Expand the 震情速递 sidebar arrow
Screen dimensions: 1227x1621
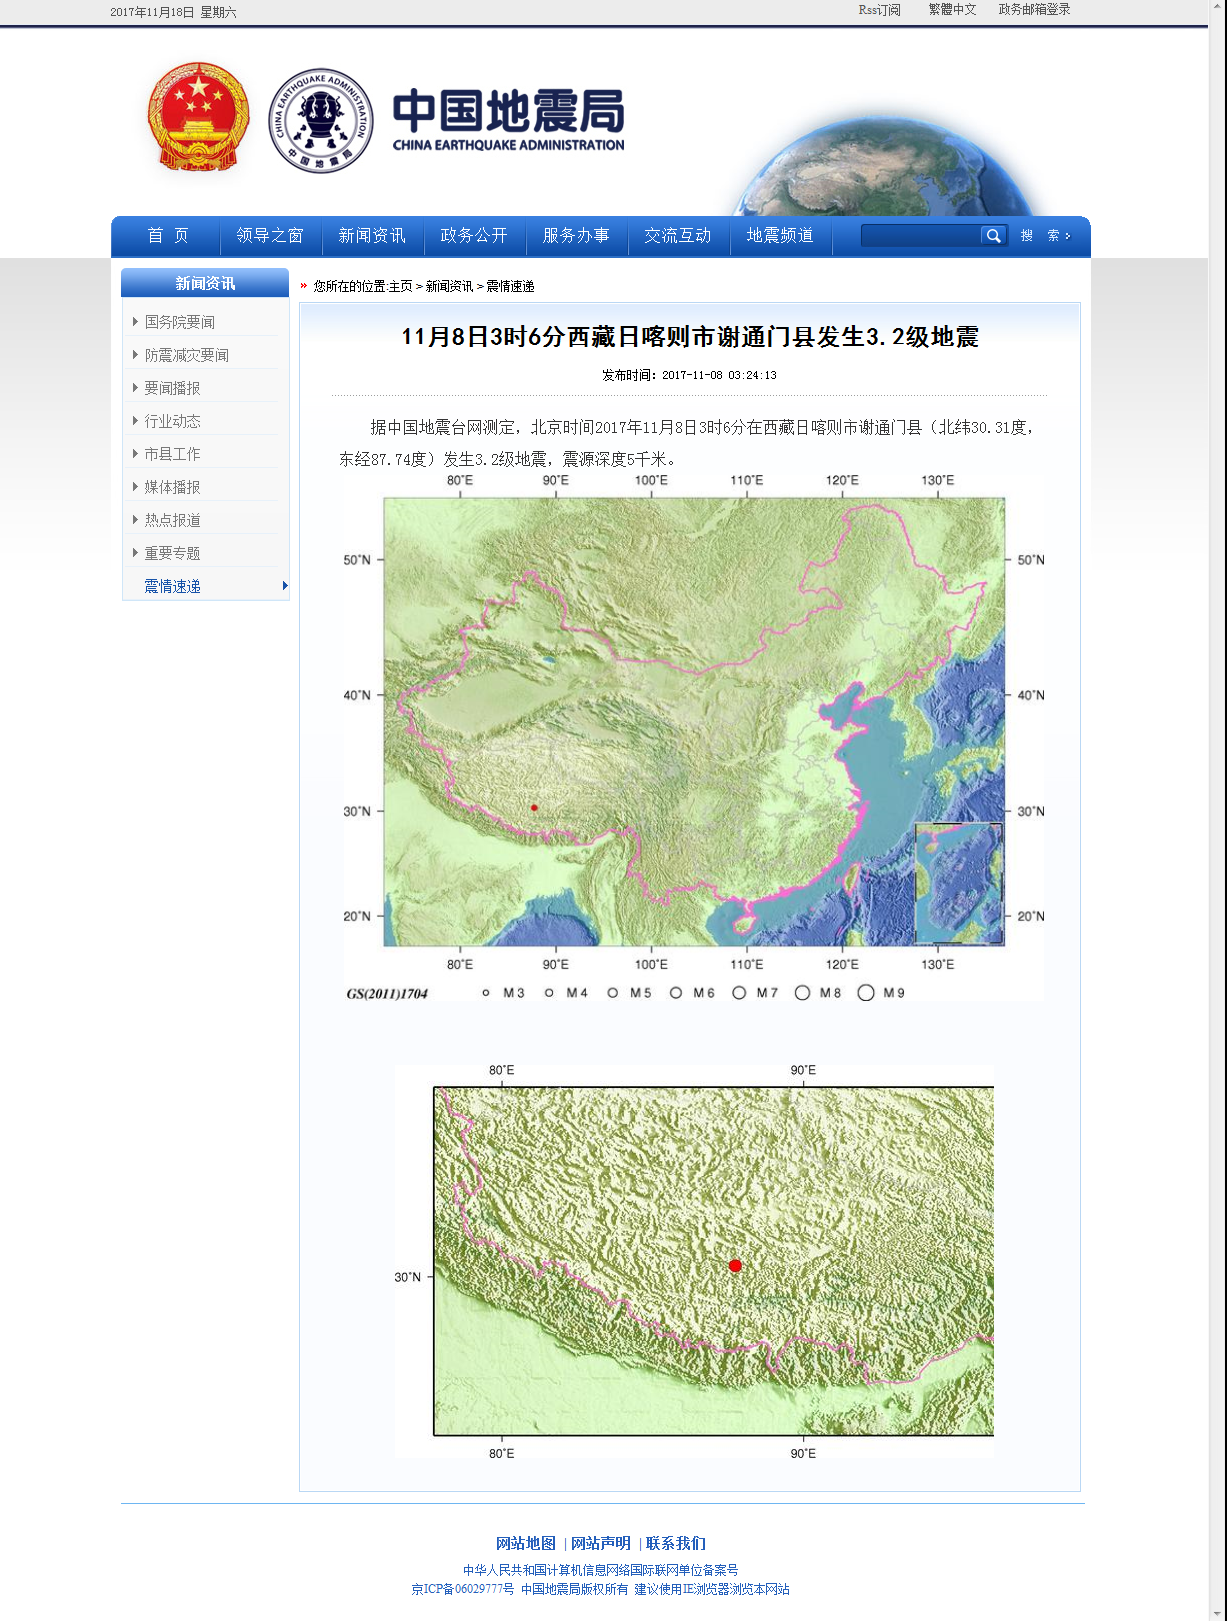285,586
